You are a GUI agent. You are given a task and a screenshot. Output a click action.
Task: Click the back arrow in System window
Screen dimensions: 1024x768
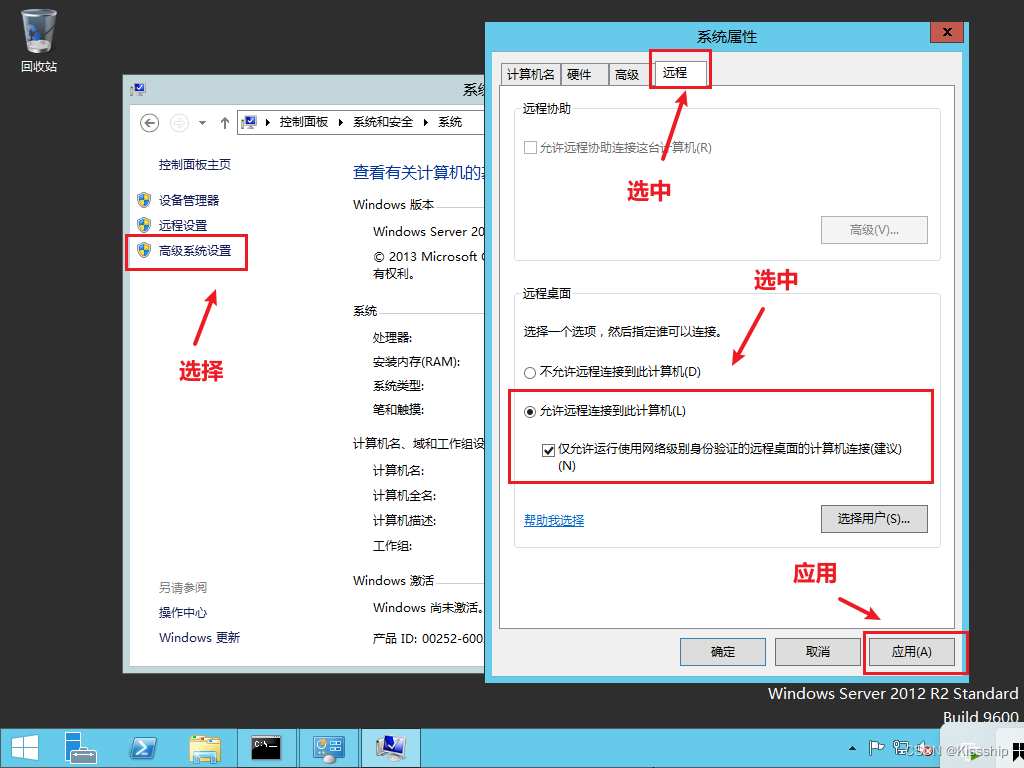150,123
